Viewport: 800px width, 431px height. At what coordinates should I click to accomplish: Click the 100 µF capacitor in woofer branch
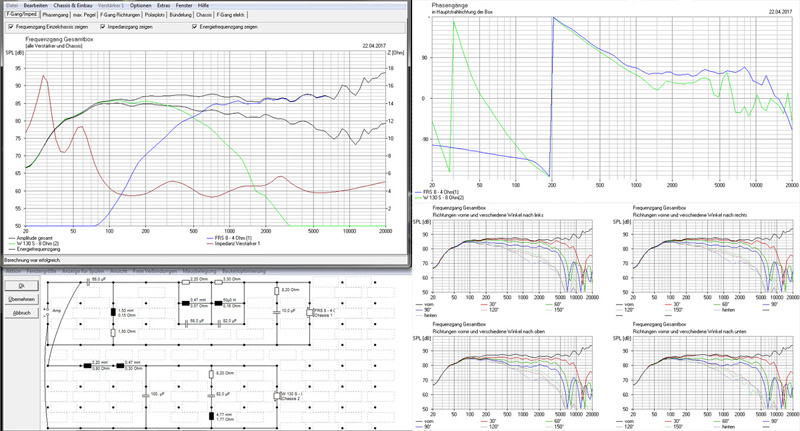[145, 394]
